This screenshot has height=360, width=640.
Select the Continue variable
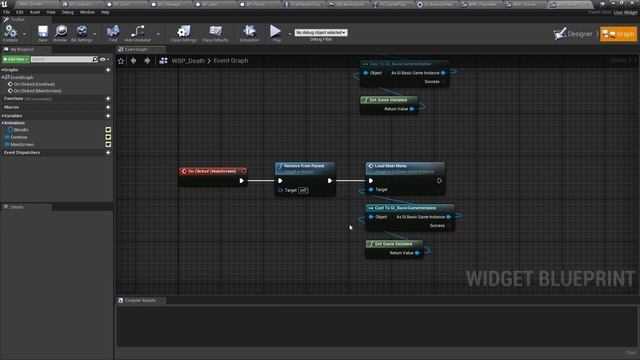[x=19, y=137]
